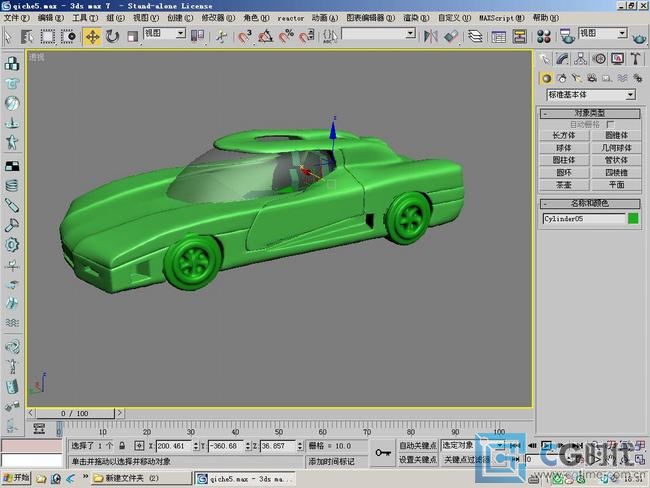
Task: Activate the Select and Rotate tool
Action: point(112,36)
